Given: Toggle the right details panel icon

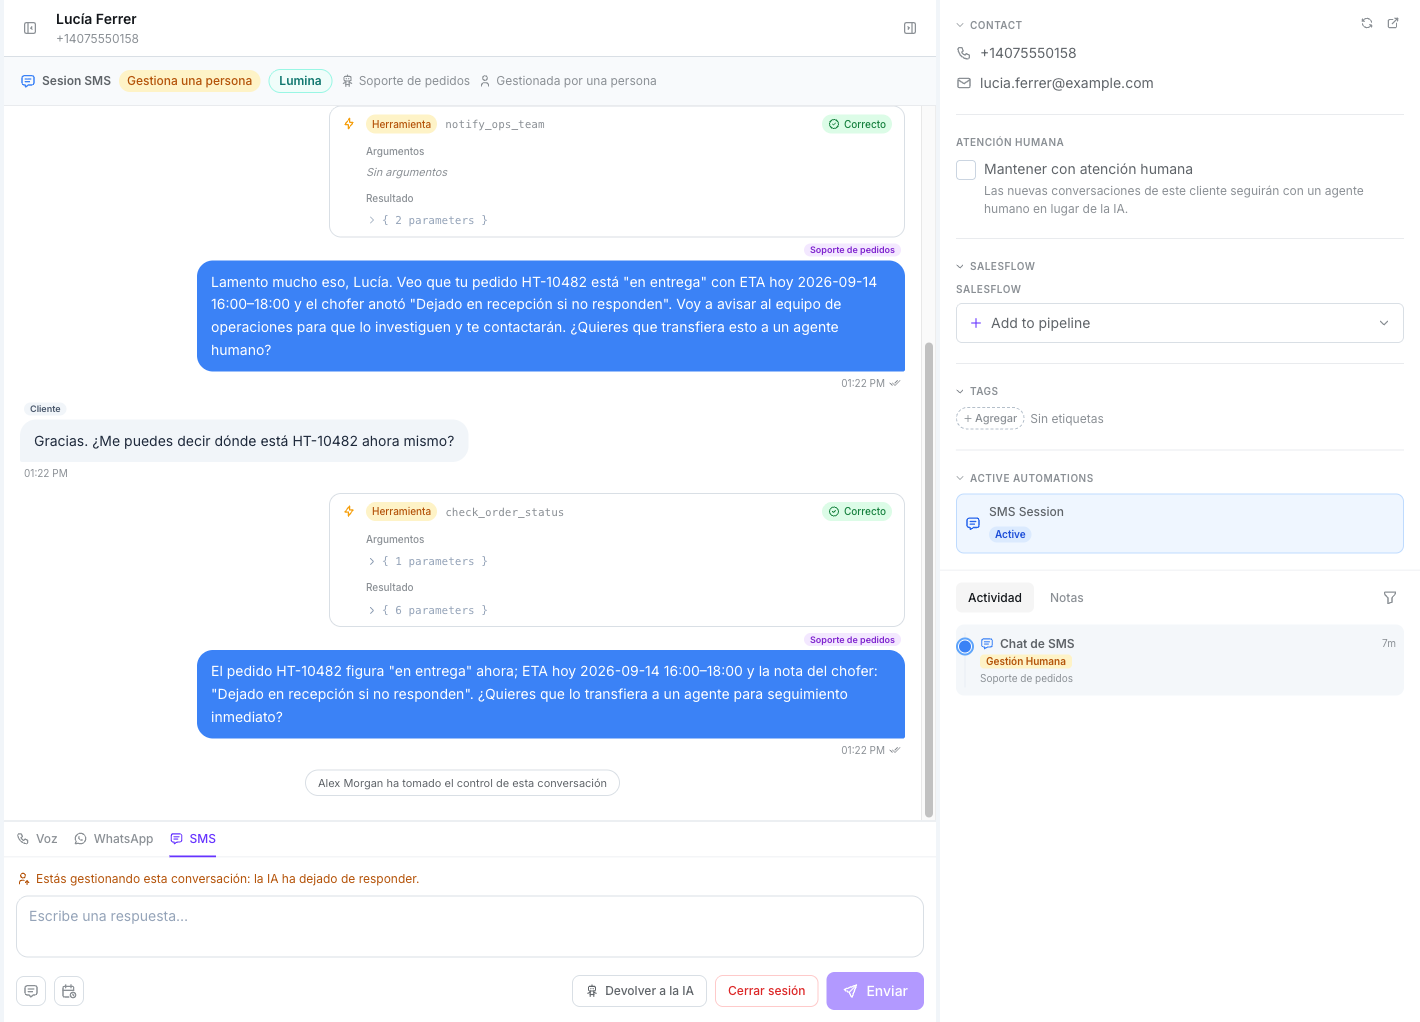Looking at the screenshot, I should (x=910, y=28).
